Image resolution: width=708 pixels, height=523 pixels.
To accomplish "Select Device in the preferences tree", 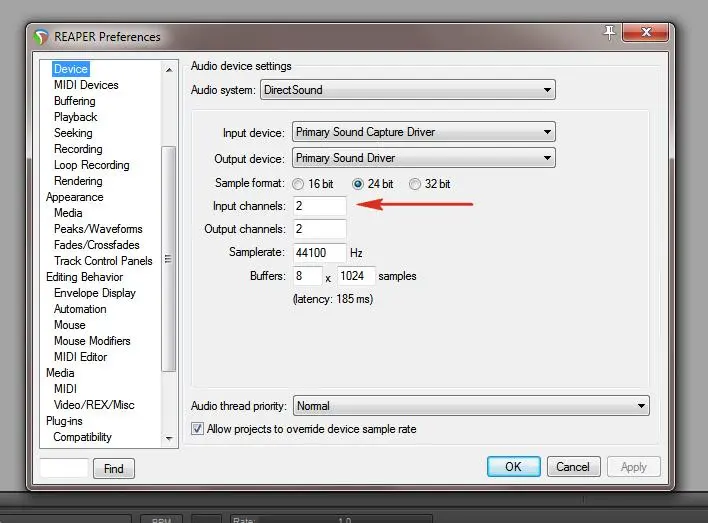I will 71,69.
